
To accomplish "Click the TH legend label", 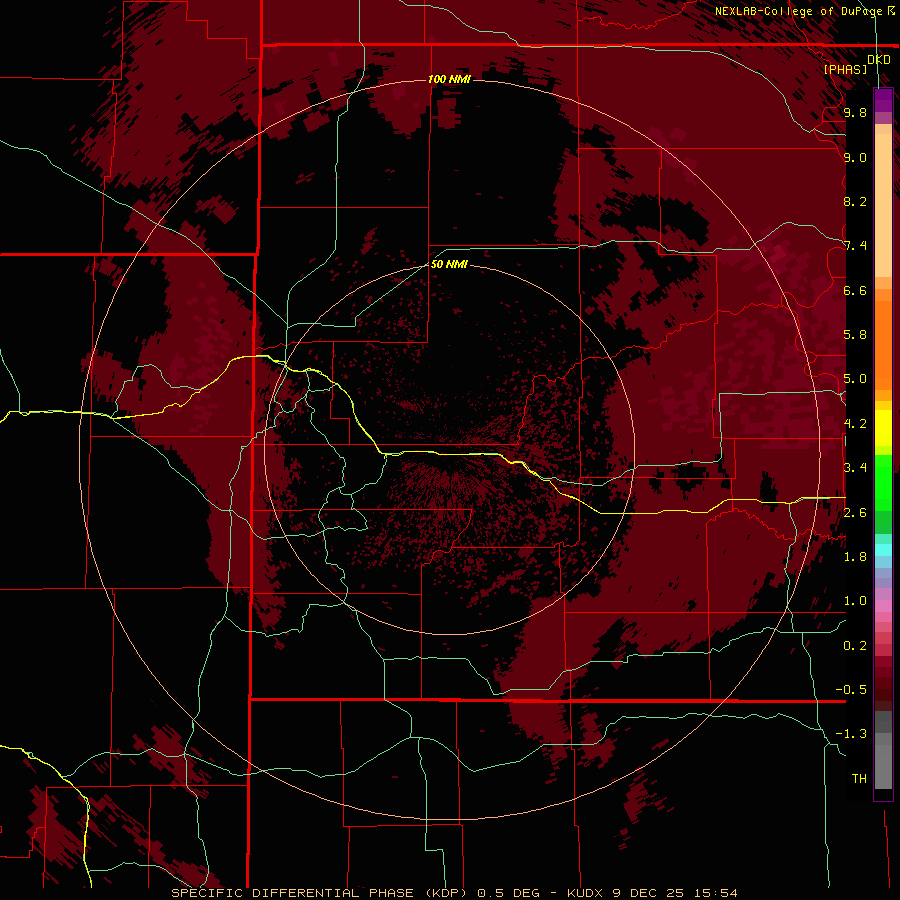I will [859, 779].
